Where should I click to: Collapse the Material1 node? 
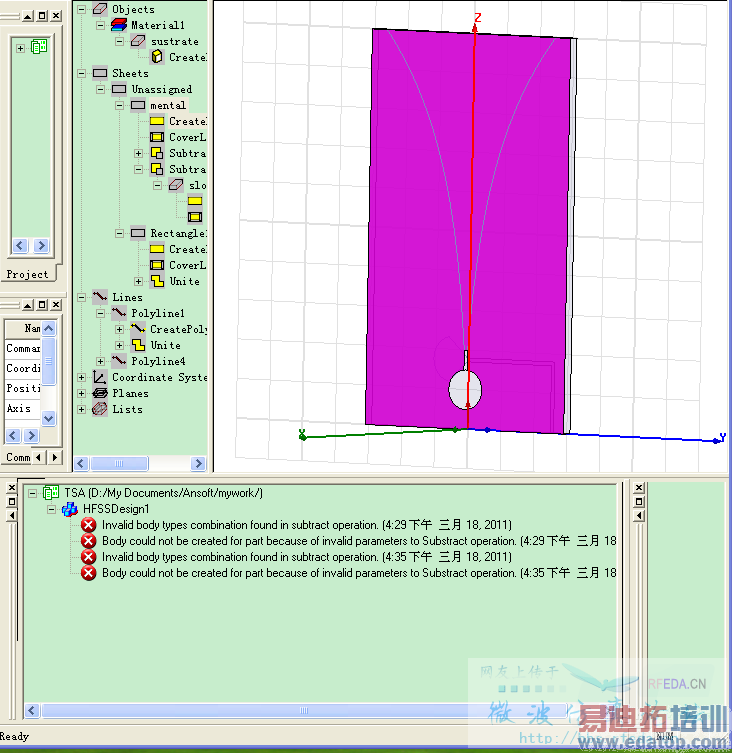coord(100,25)
